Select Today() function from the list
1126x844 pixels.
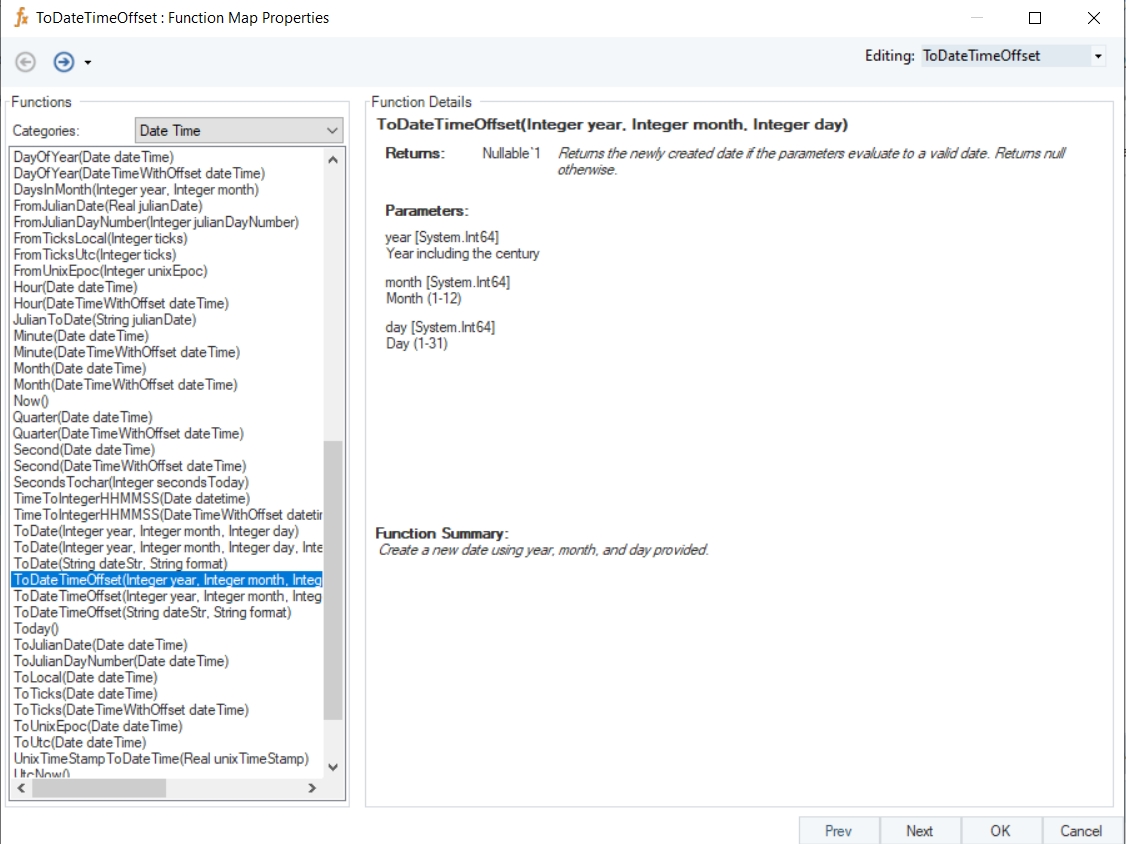click(37, 629)
